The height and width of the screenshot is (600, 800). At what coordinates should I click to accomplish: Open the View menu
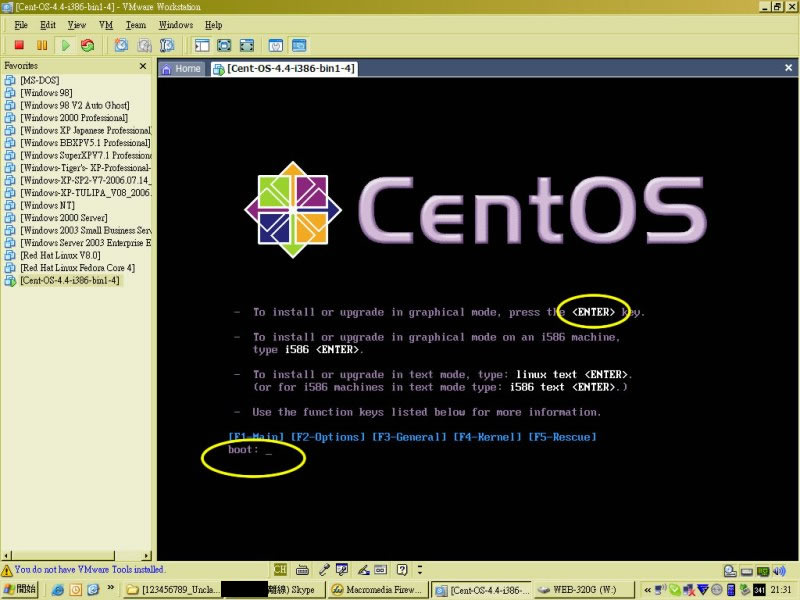pyautogui.click(x=77, y=24)
